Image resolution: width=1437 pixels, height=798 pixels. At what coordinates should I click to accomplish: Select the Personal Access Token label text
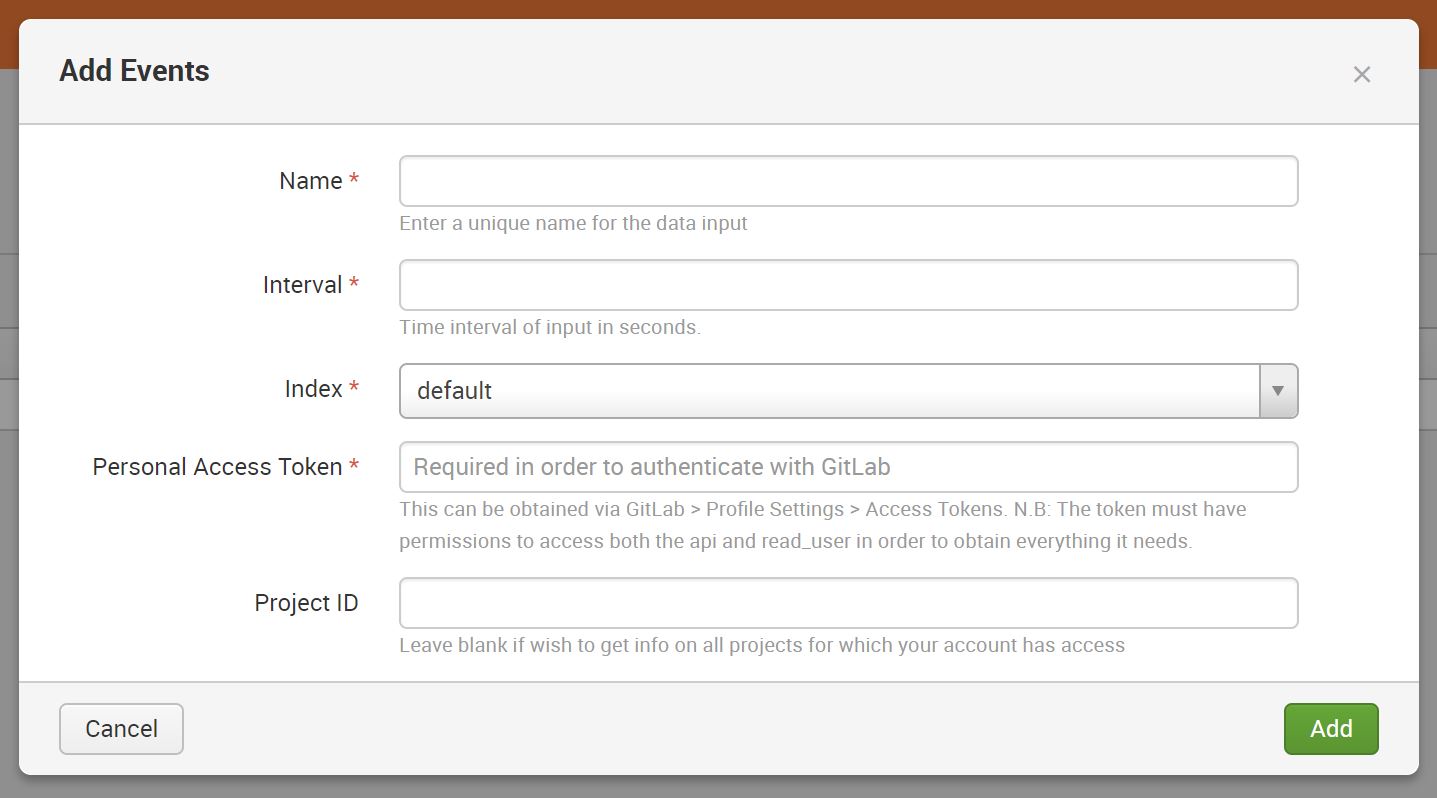click(x=218, y=467)
